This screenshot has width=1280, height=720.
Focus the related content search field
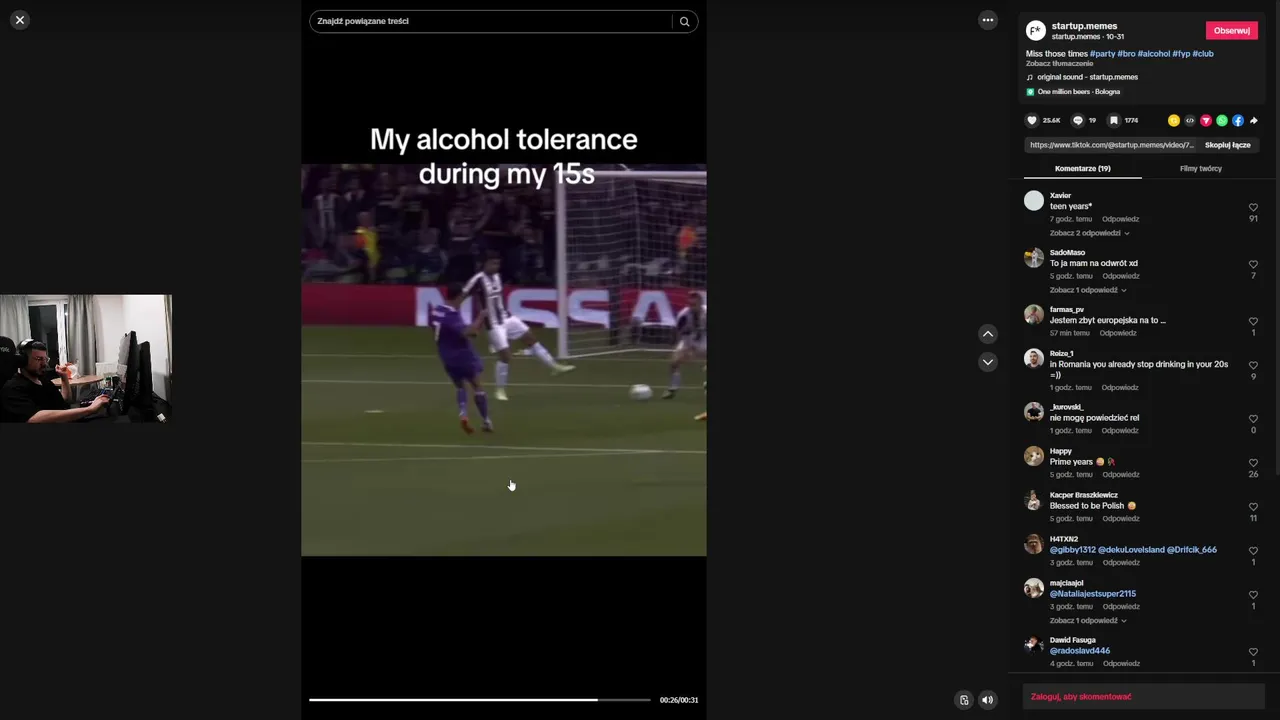click(x=490, y=21)
